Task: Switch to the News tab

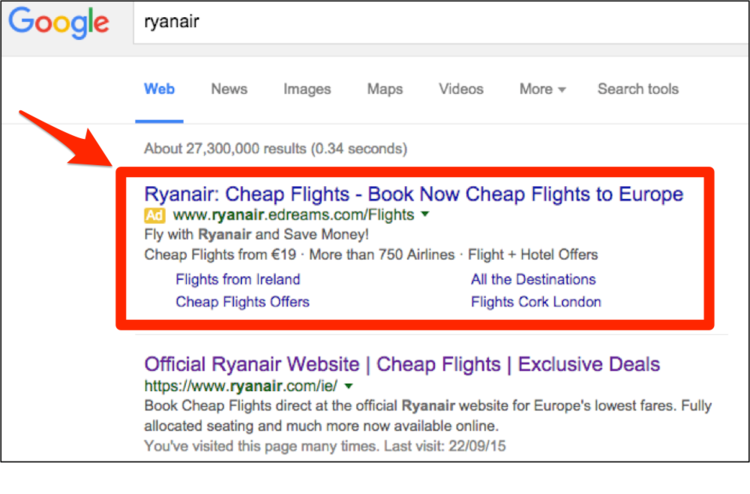Action: (229, 89)
